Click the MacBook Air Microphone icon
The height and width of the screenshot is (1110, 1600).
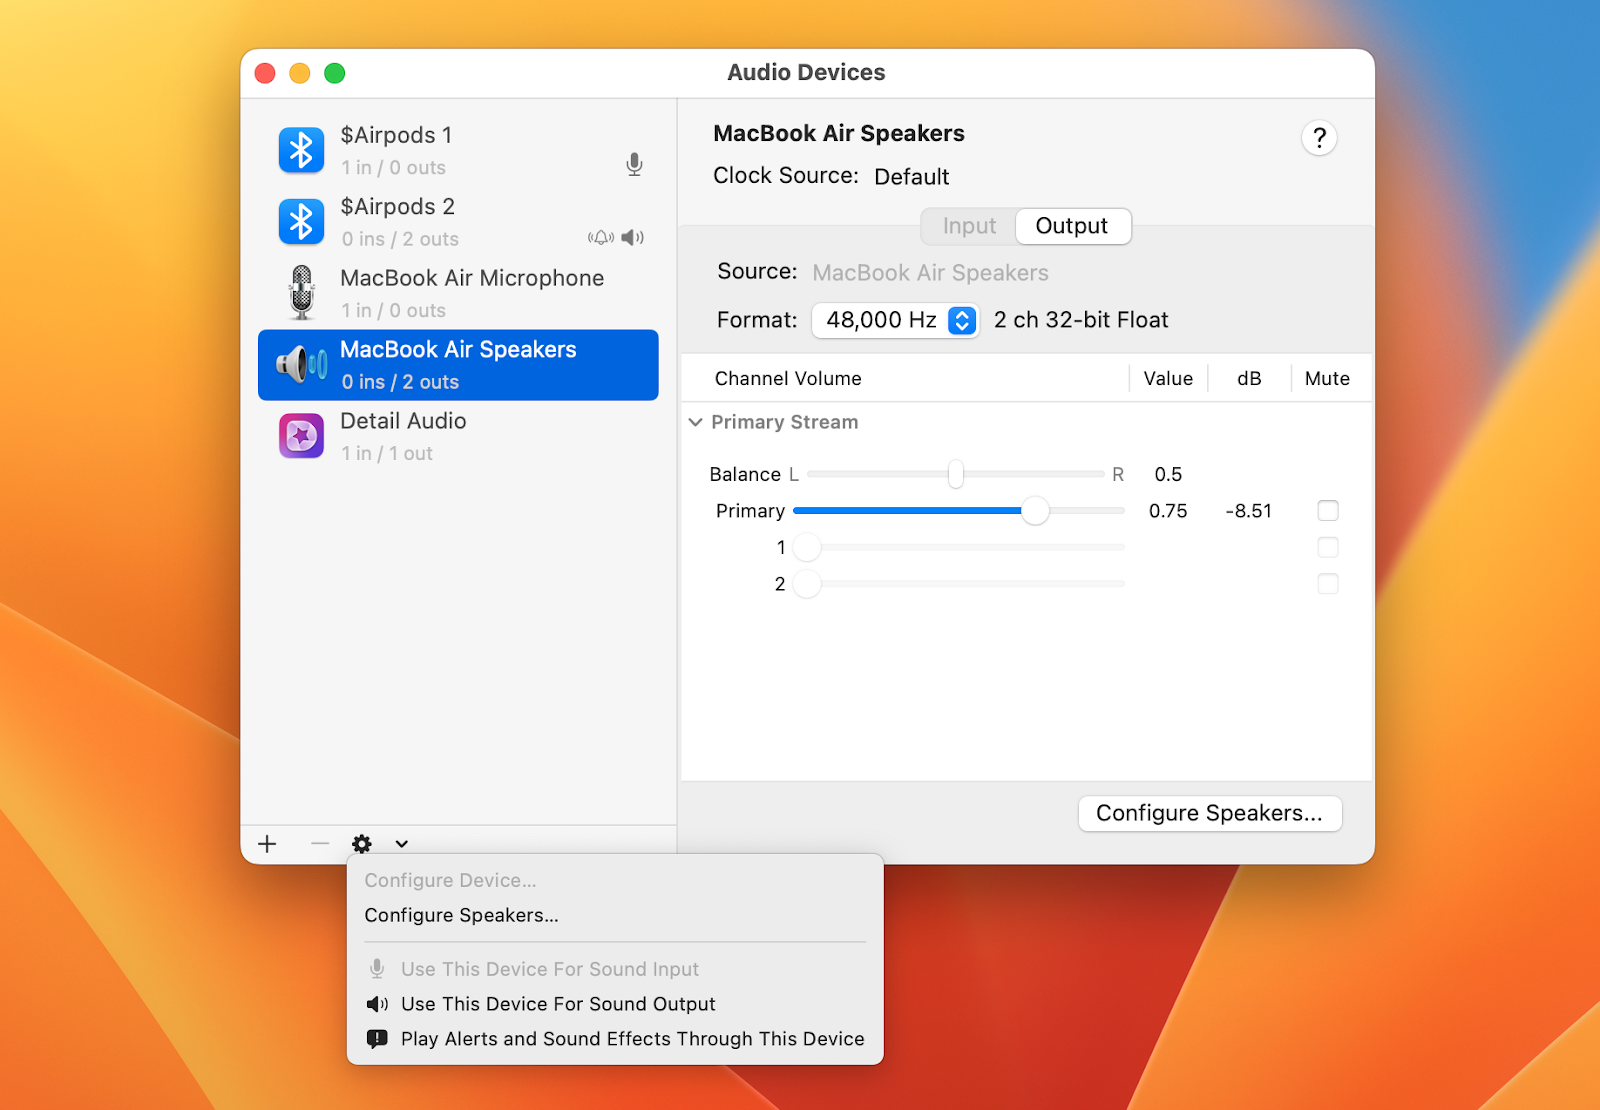pyautogui.click(x=303, y=292)
